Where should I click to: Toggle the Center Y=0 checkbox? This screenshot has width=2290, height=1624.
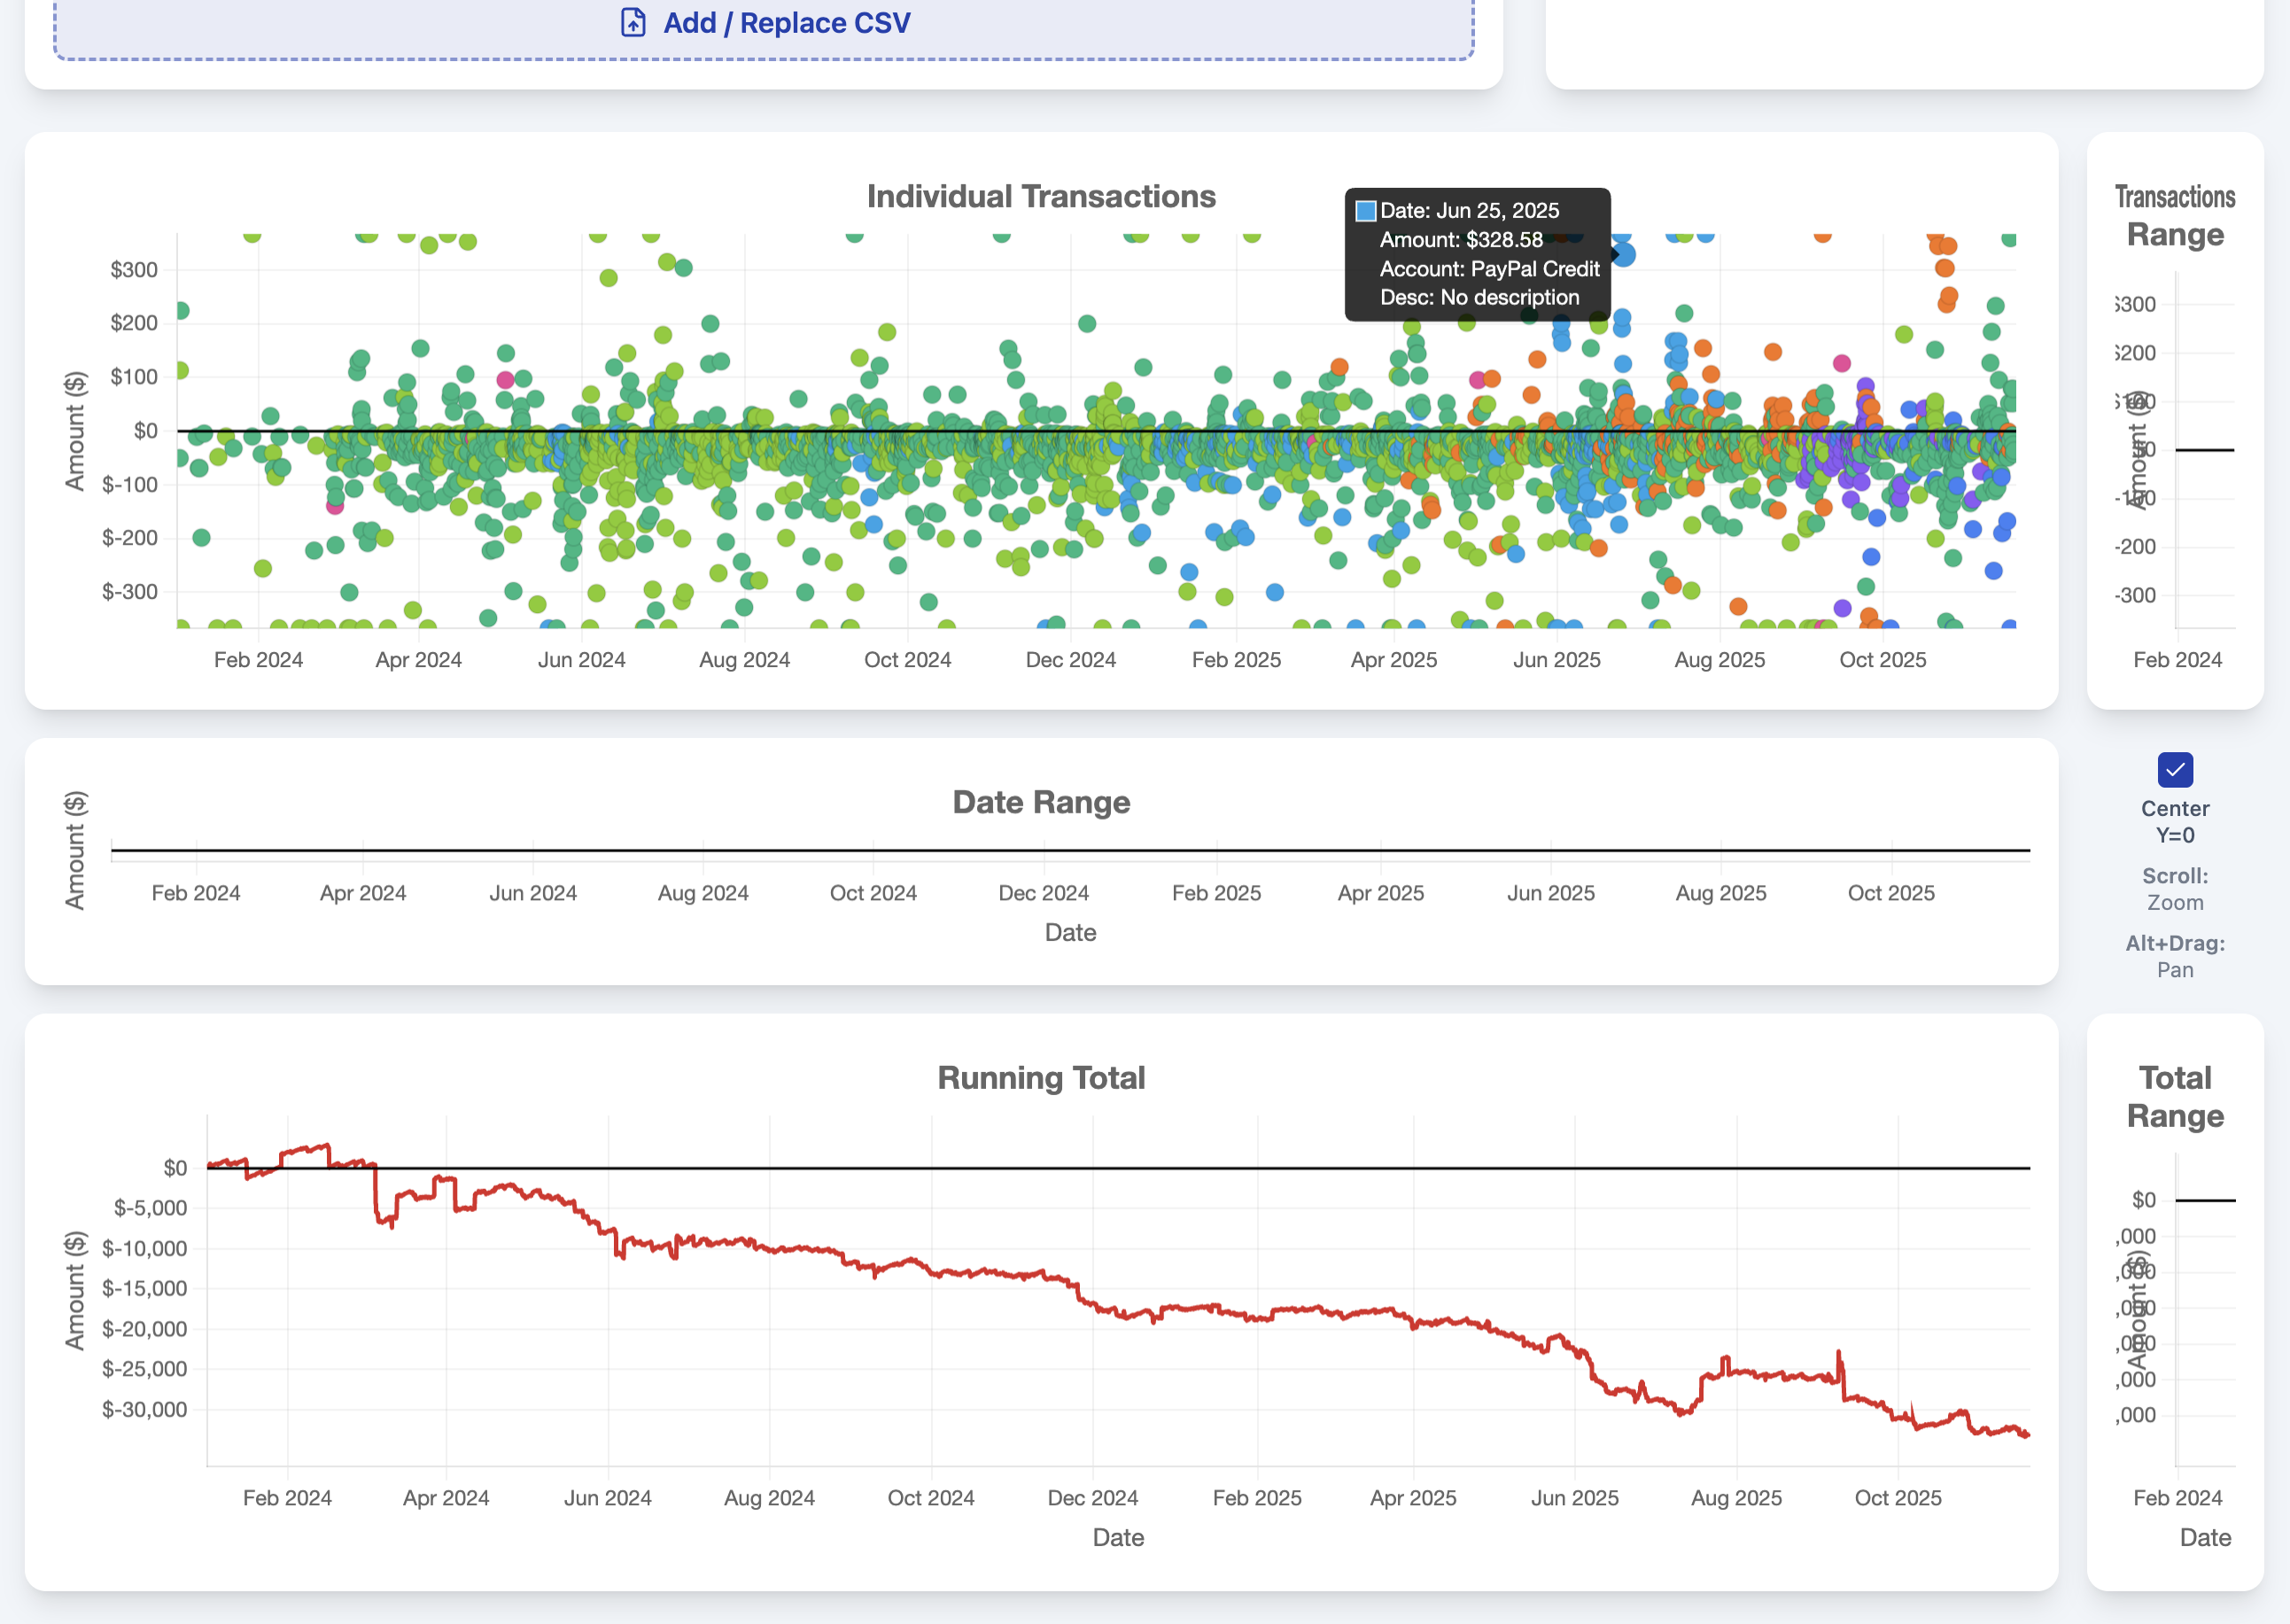tap(2175, 770)
